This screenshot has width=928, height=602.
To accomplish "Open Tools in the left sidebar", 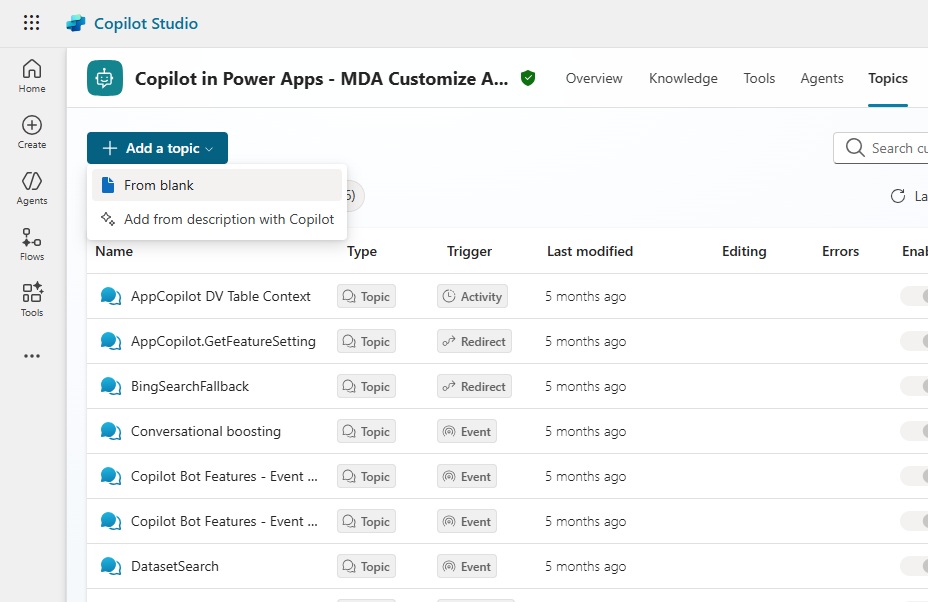I will [32, 300].
